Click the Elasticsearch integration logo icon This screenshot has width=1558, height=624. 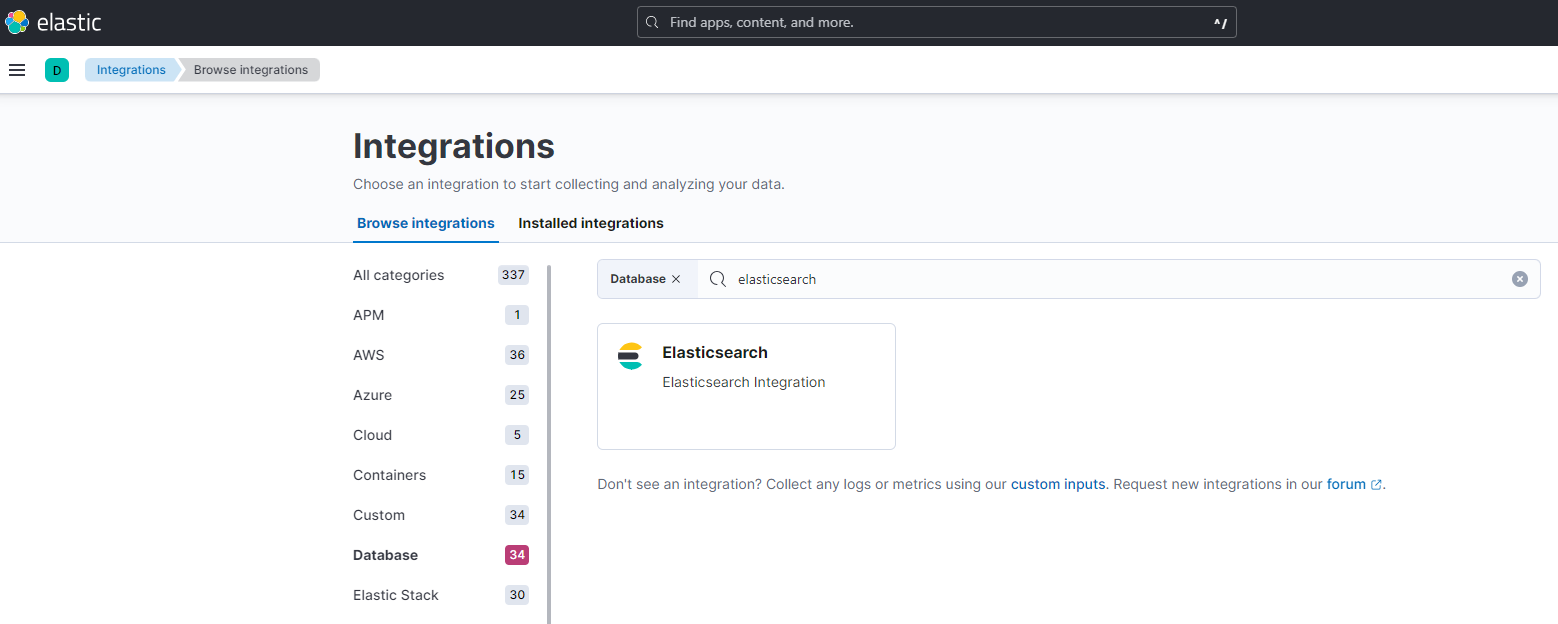(630, 356)
